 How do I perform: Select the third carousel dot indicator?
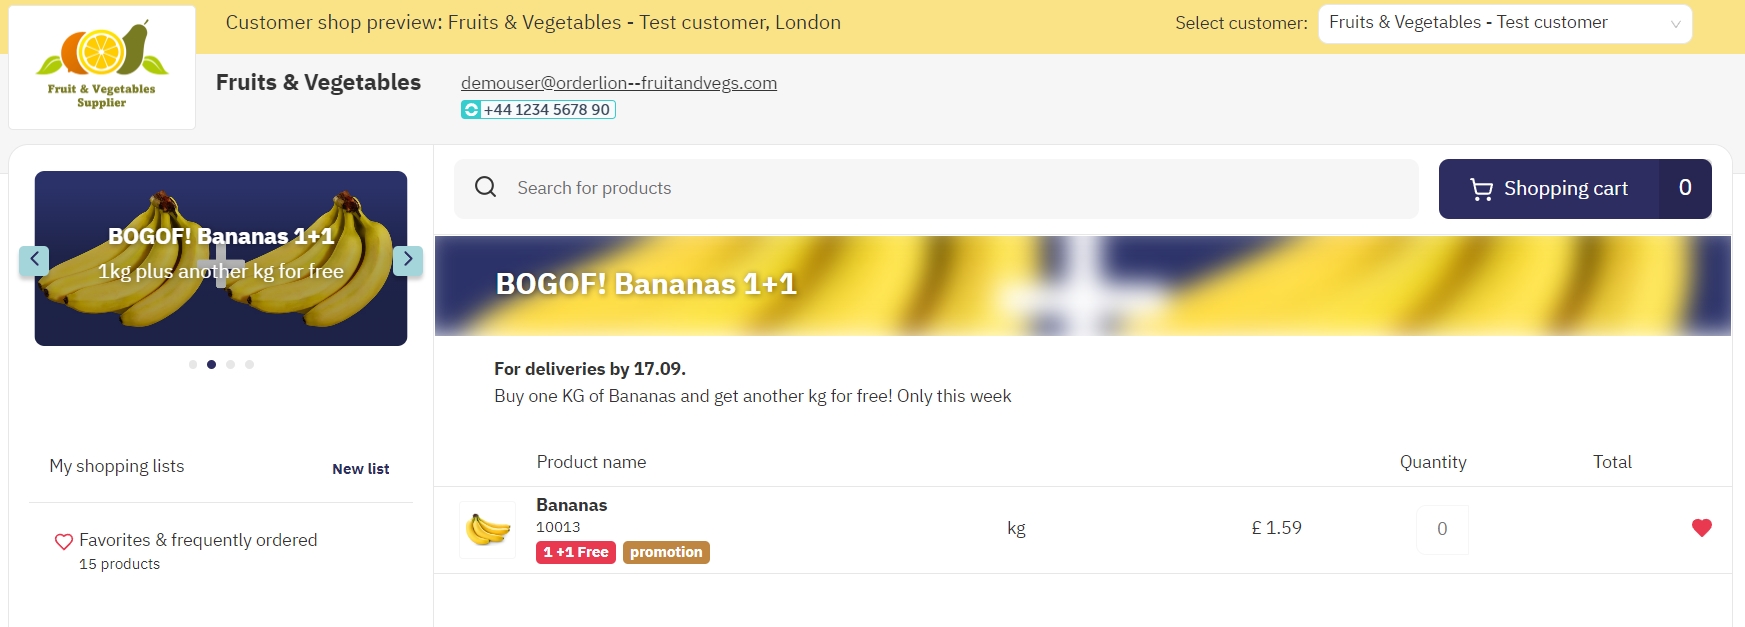[x=231, y=365]
